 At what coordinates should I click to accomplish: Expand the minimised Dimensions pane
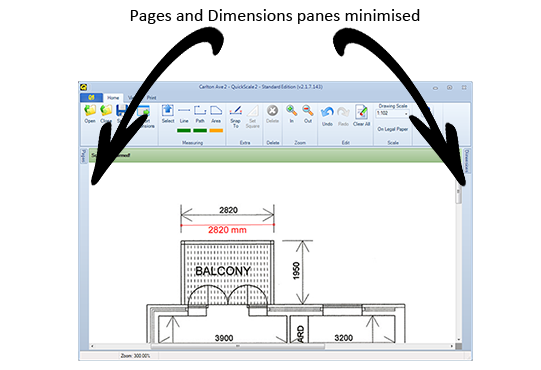point(466,161)
